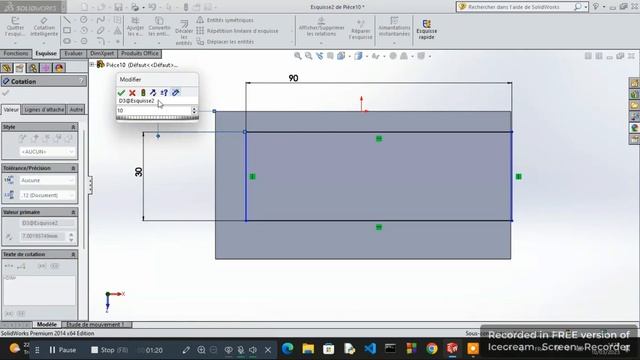Open the .12 (Document) precision dropdown
The image size is (640, 360).
pos(48,196)
